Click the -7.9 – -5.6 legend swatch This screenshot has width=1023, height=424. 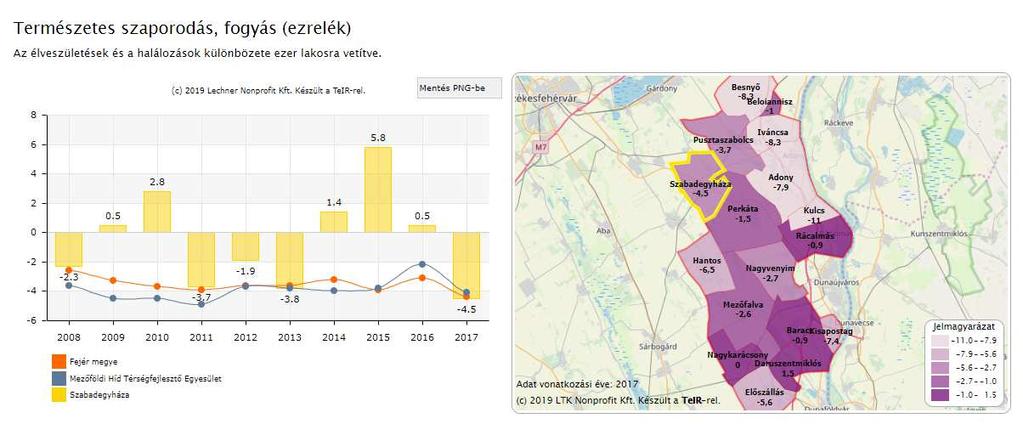[939, 354]
